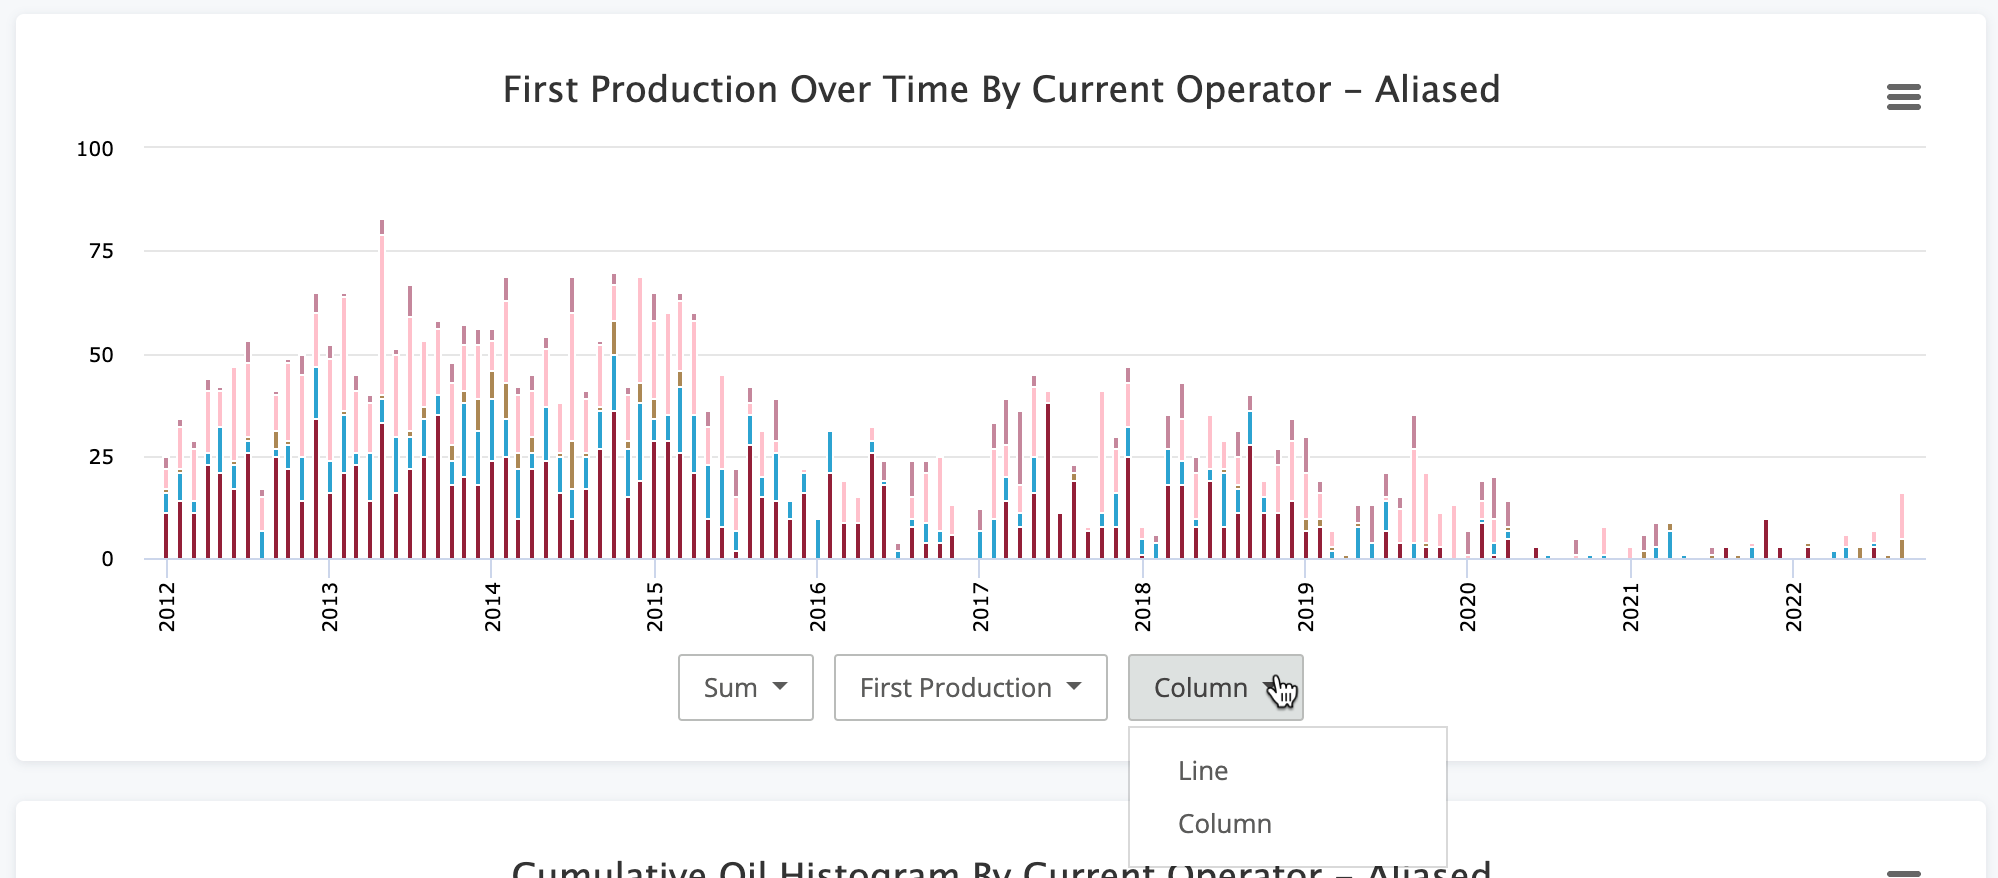This screenshot has height=878, width=1998.
Task: Select Line from the chart type menu
Action: click(x=1203, y=770)
